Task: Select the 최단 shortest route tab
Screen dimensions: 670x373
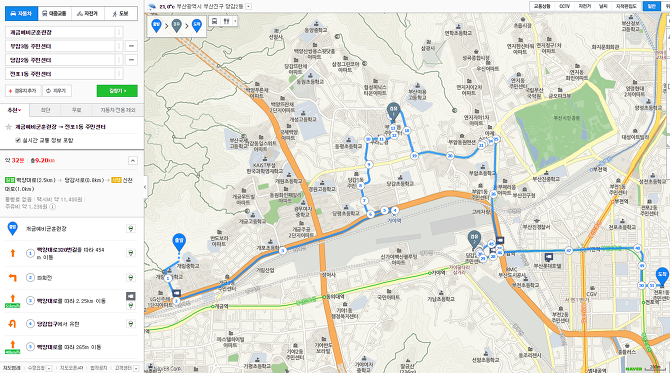Action: [x=45, y=110]
